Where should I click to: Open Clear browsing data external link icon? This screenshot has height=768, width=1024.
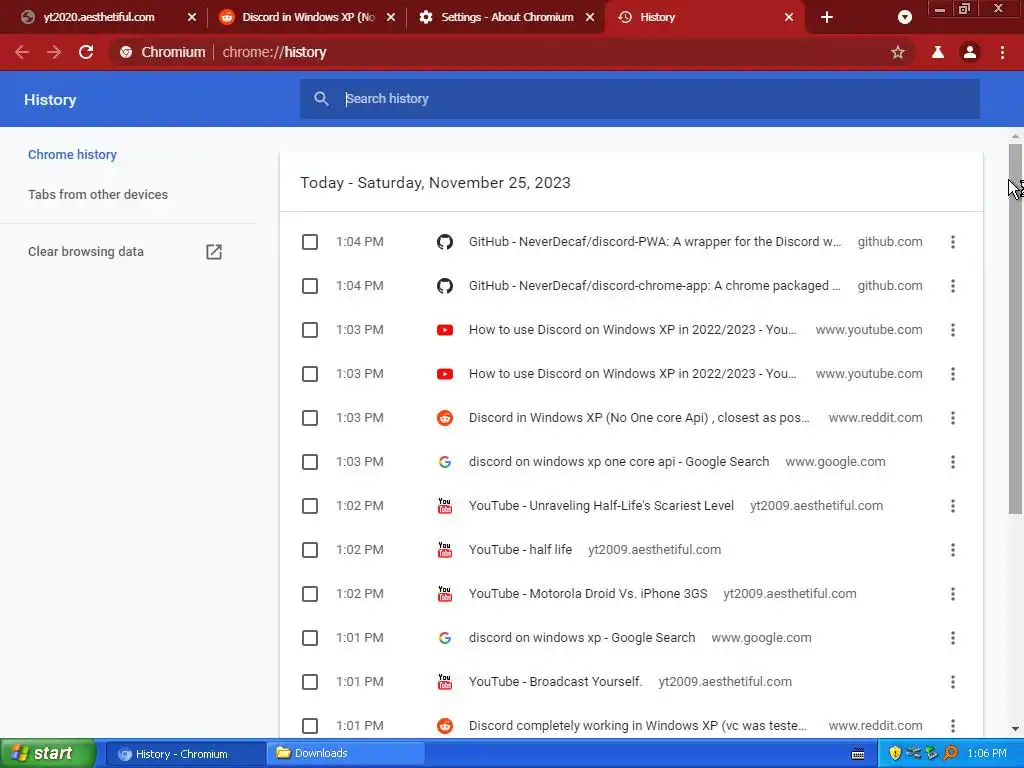point(214,252)
